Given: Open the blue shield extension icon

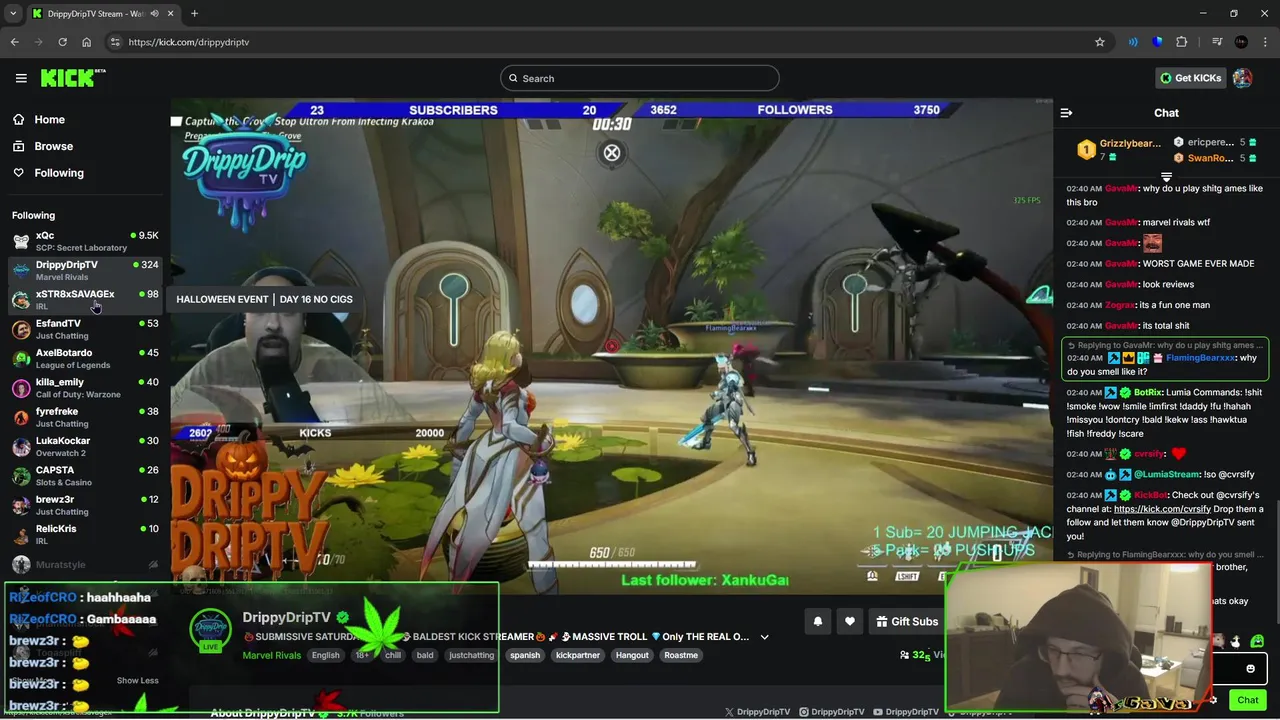Looking at the screenshot, I should [1157, 42].
